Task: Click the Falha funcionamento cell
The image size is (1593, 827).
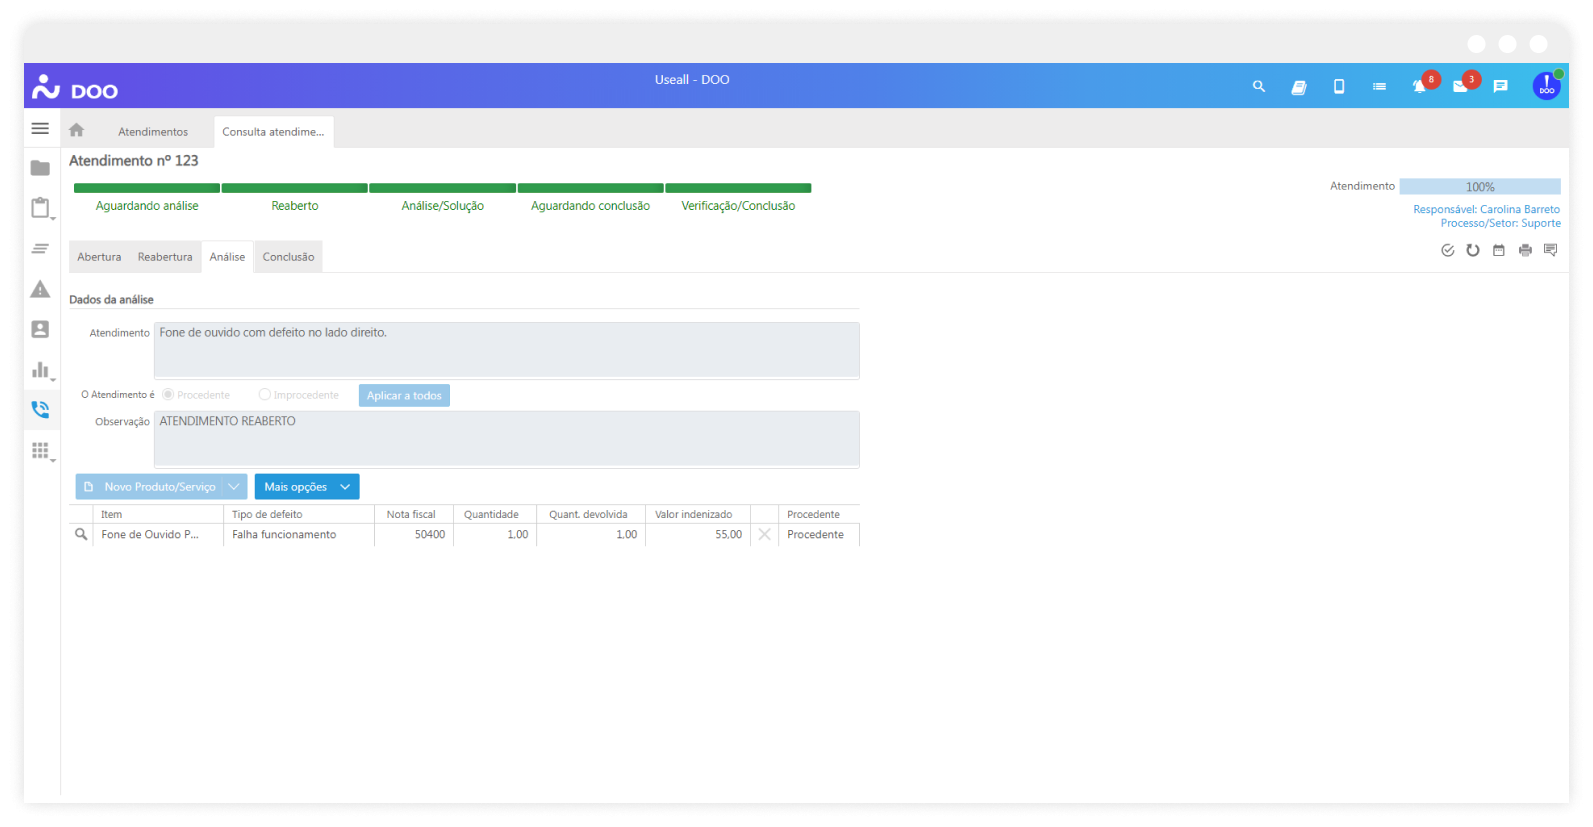Action: point(299,535)
